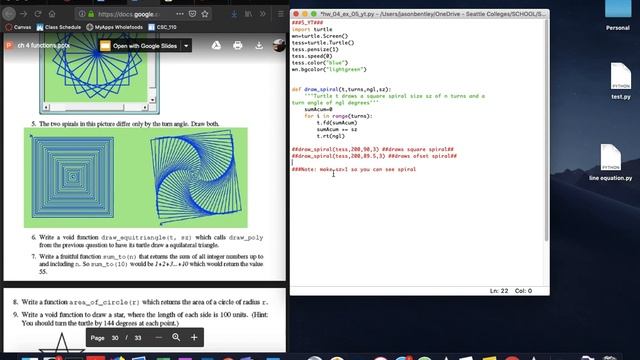
Task: Click the ###Note comment line
Action: [x=354, y=169]
